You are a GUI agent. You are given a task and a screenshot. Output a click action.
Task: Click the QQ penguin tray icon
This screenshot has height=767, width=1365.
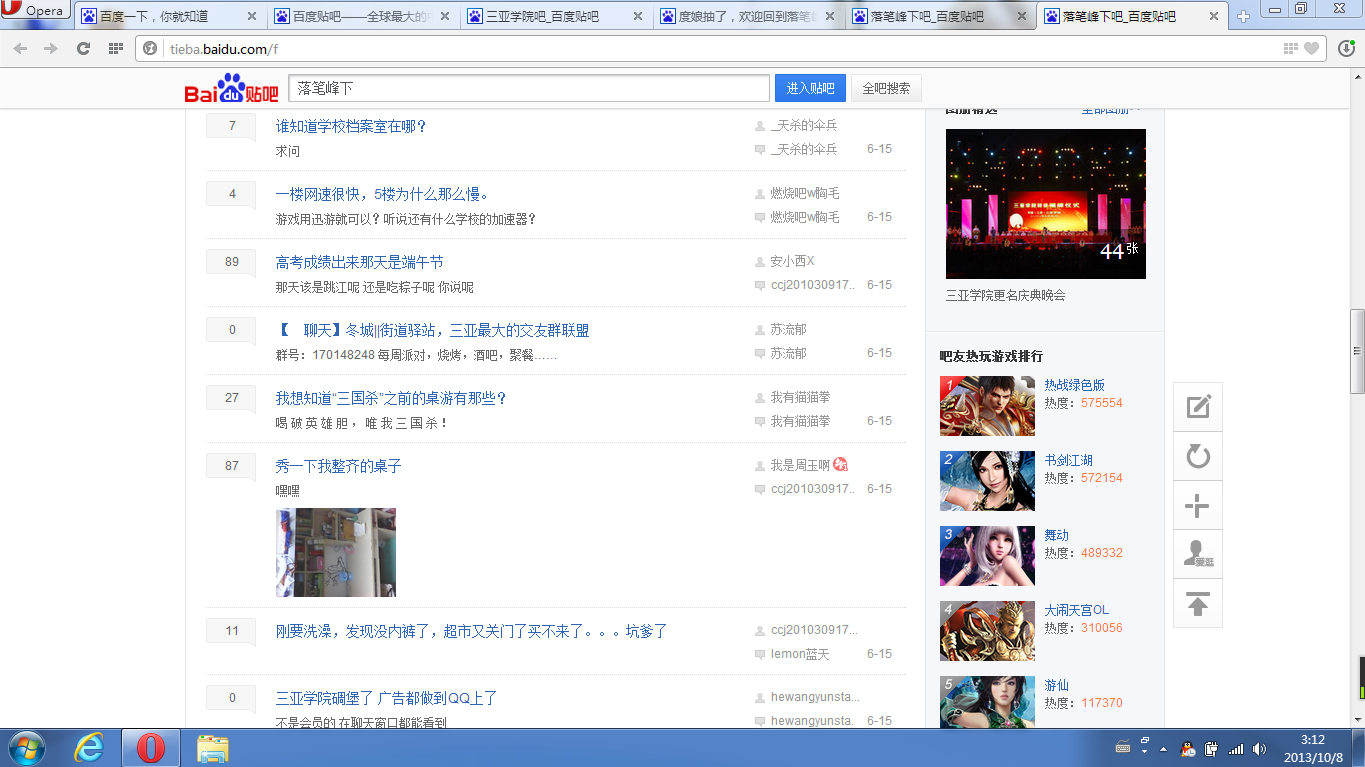click(x=1188, y=748)
